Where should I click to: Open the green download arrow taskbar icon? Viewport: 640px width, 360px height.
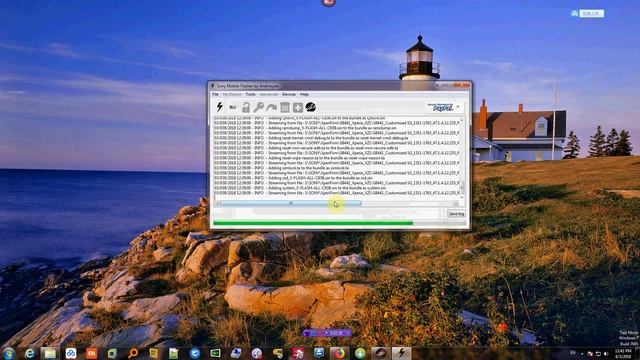tap(360, 353)
